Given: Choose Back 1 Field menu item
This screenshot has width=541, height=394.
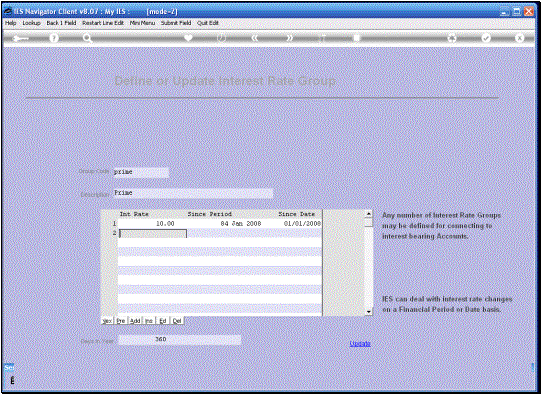Looking at the screenshot, I should click(61, 23).
